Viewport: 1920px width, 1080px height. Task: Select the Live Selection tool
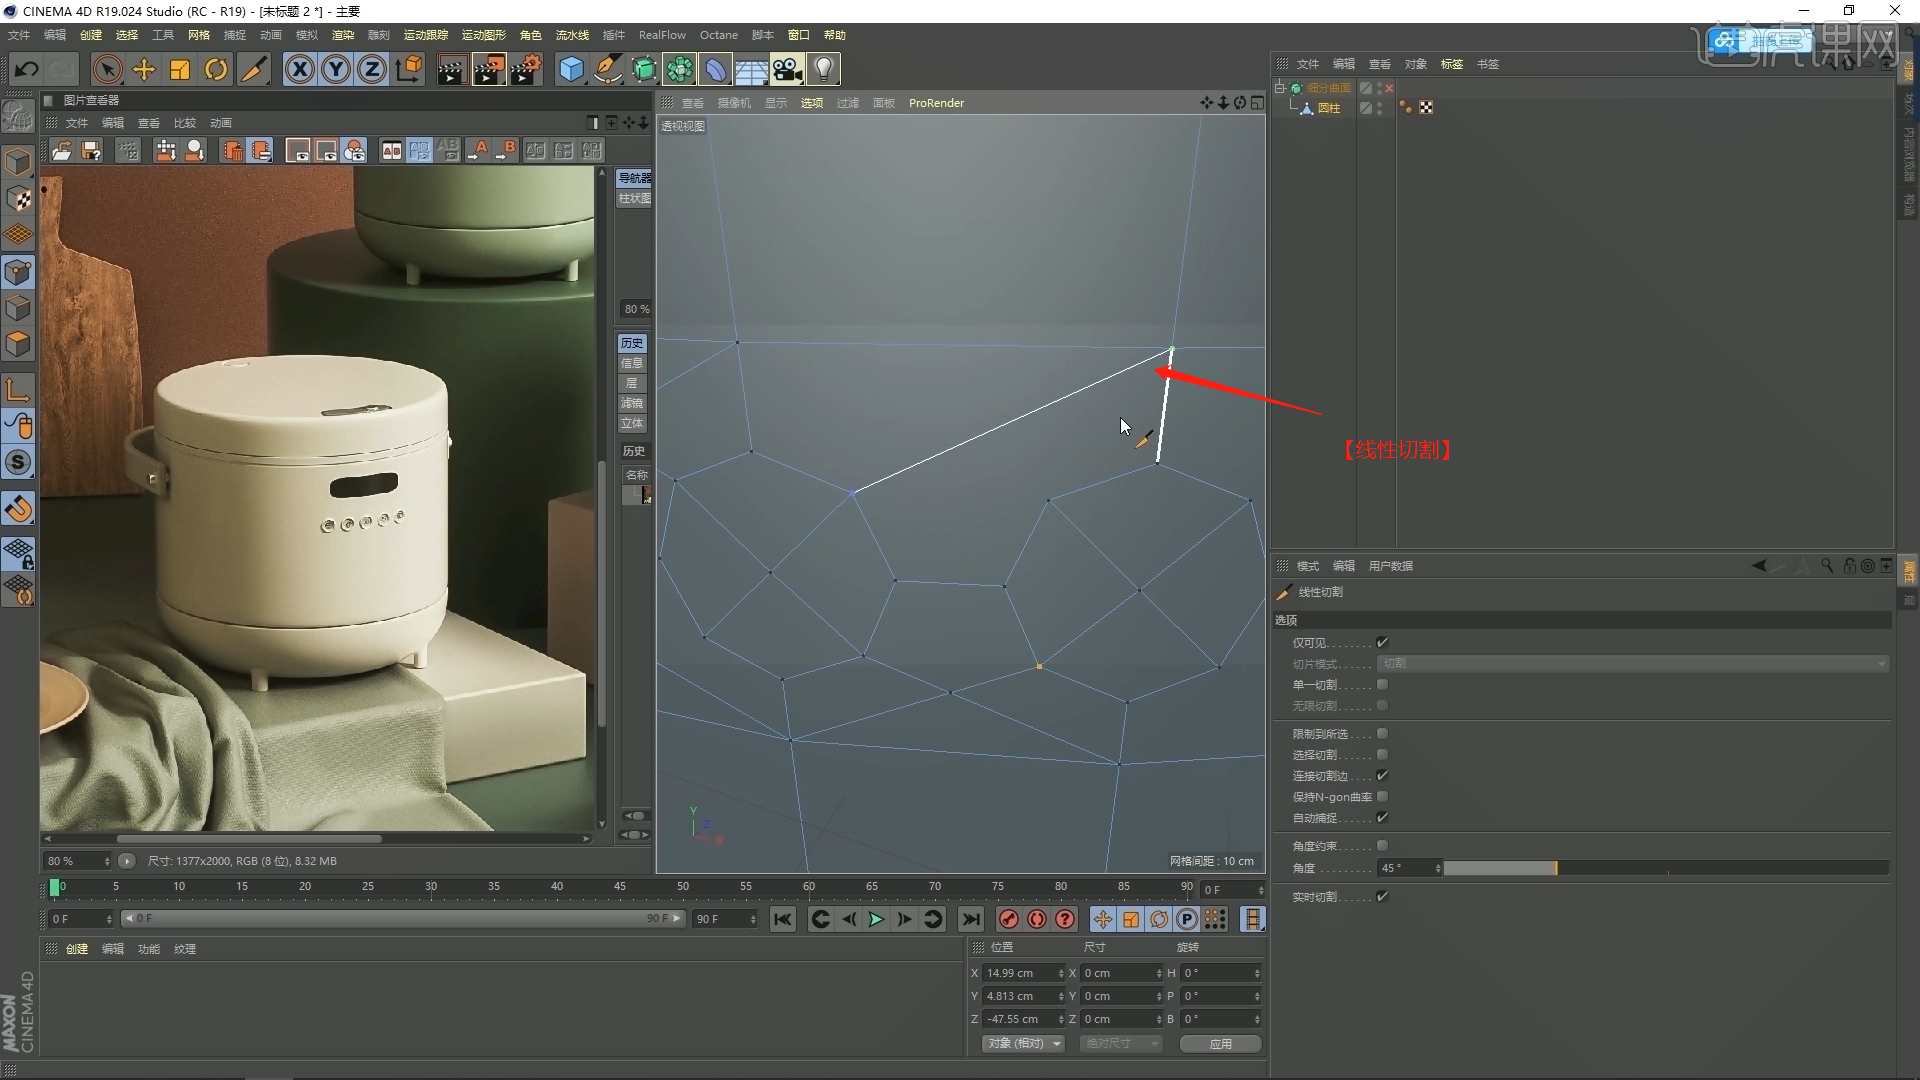[107, 69]
